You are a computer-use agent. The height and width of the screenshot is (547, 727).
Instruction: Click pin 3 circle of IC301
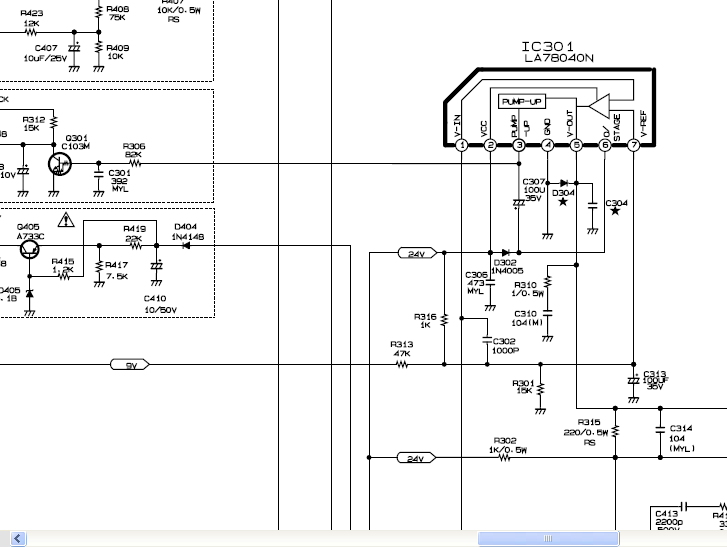click(x=519, y=145)
